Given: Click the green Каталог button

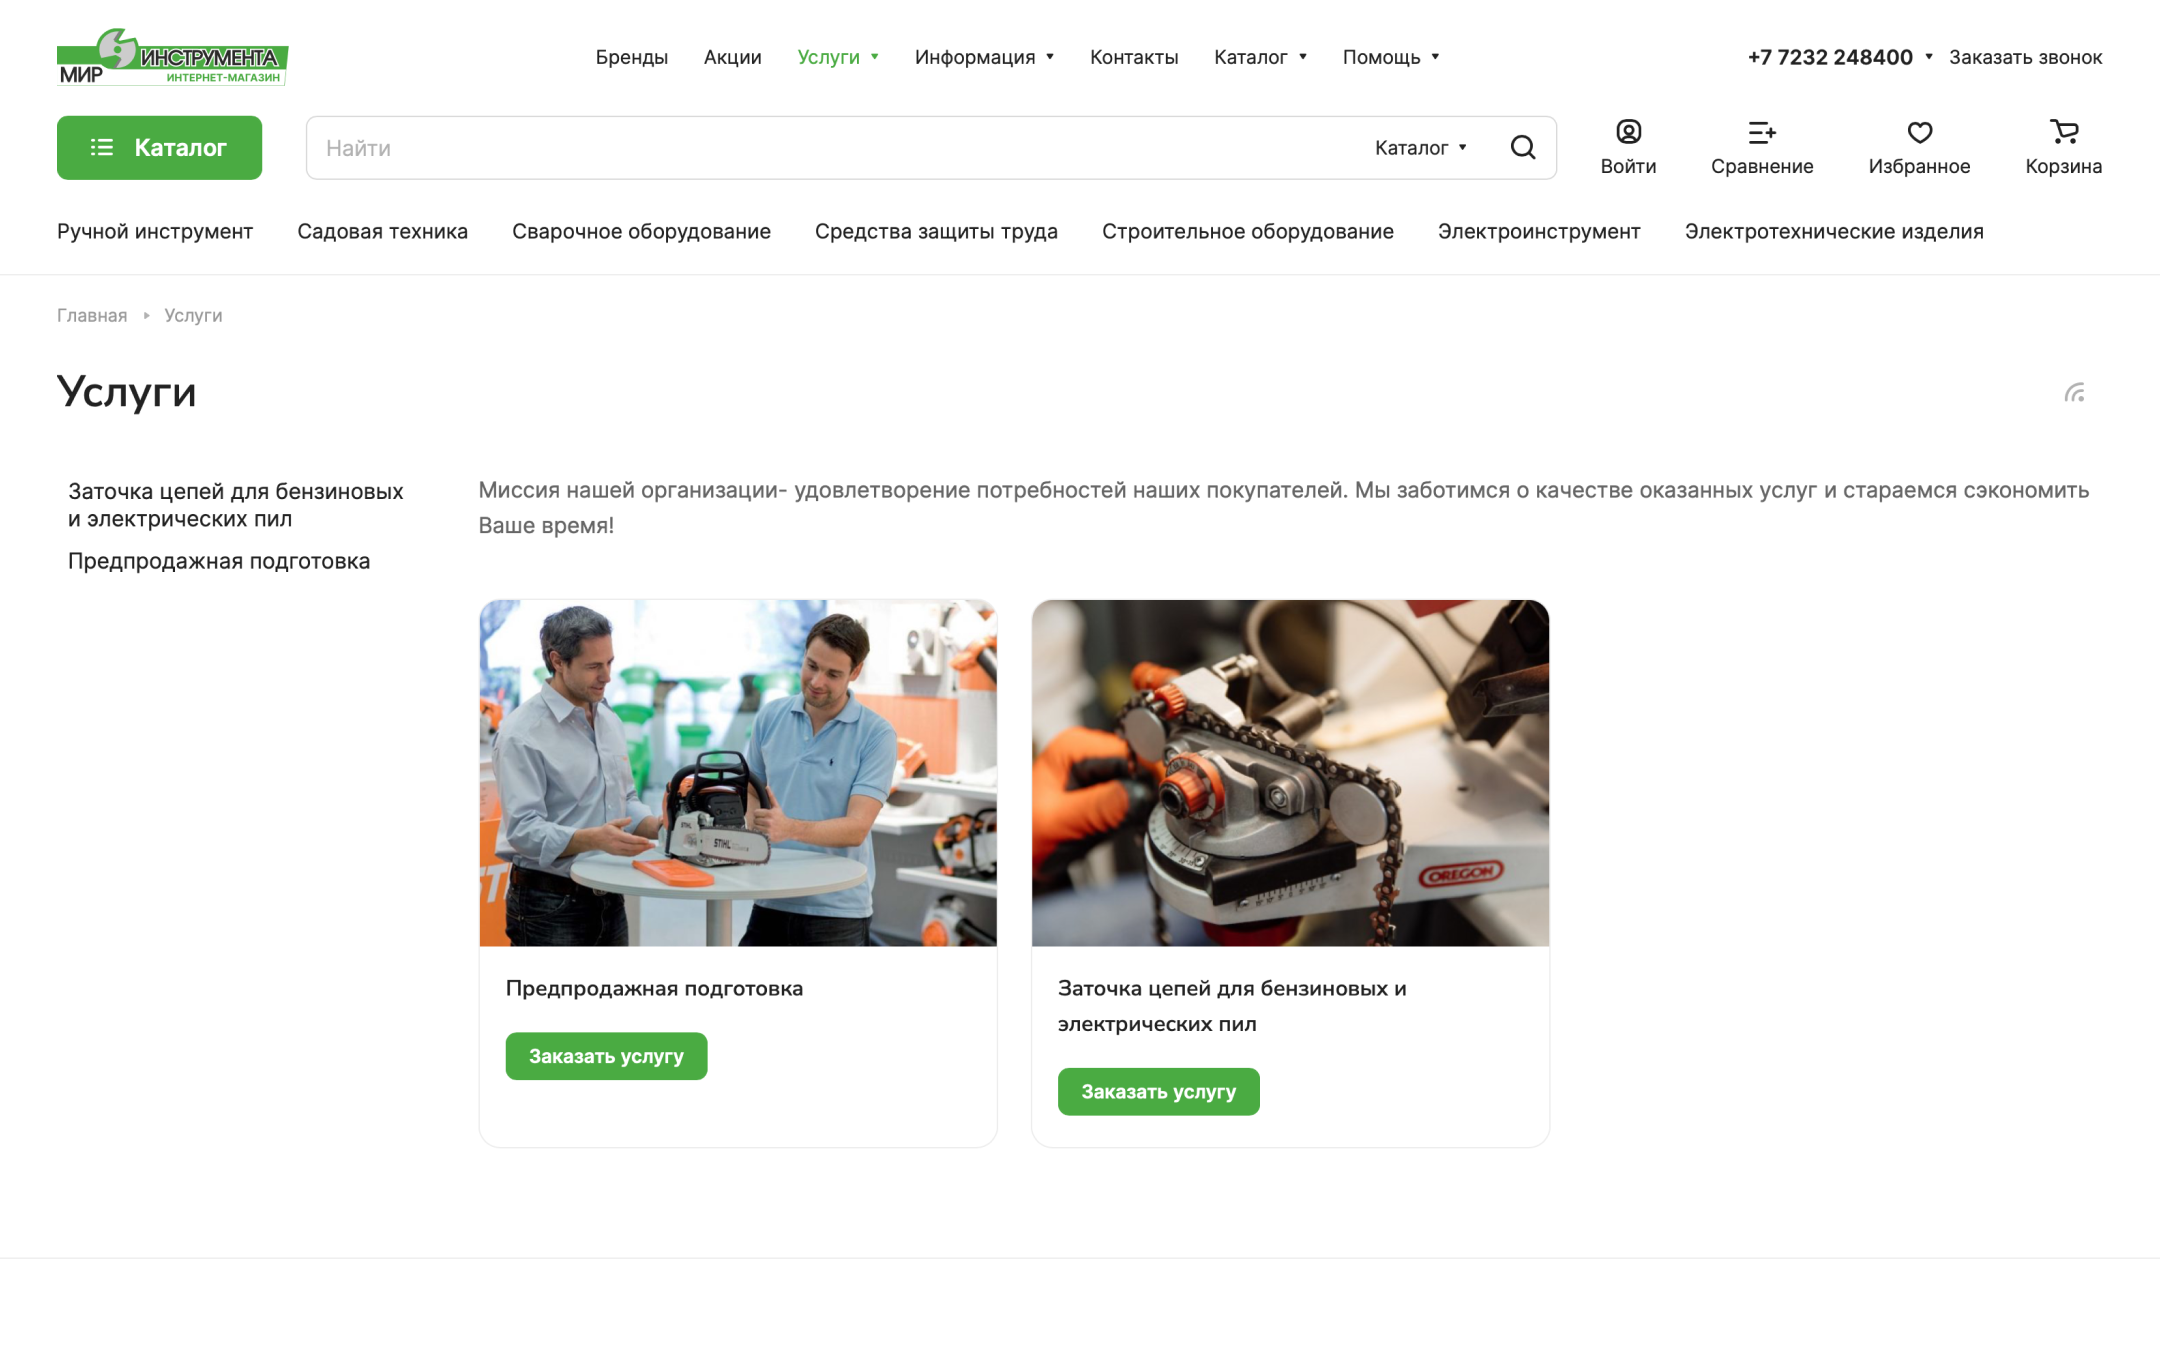Looking at the screenshot, I should 159,148.
